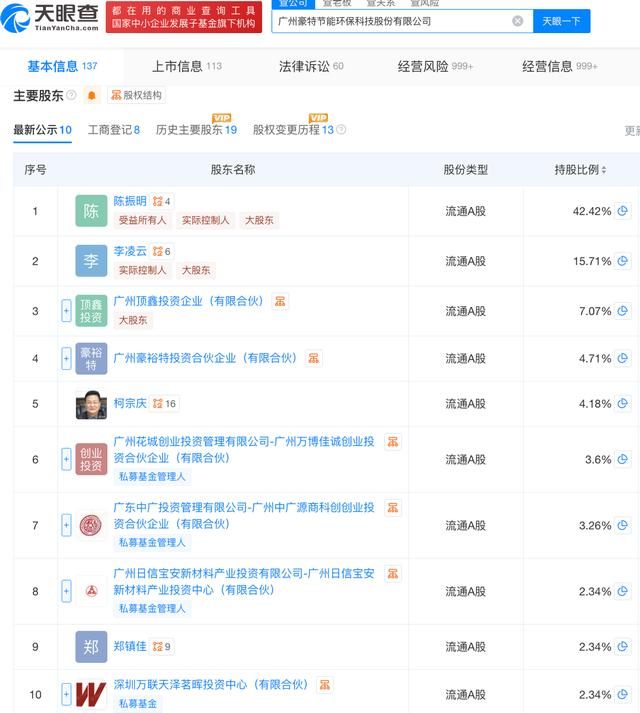Click the bell alert icon beside 主要股东

coord(91,96)
